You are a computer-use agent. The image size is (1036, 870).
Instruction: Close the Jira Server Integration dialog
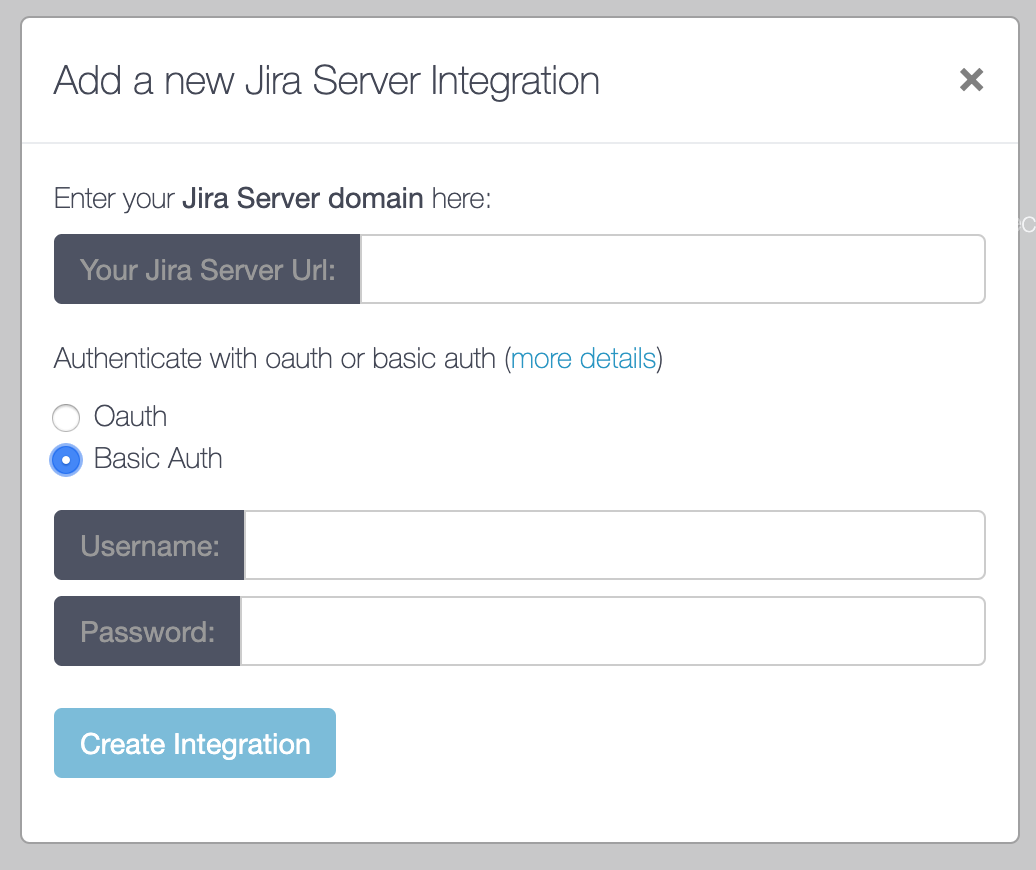coord(971,80)
